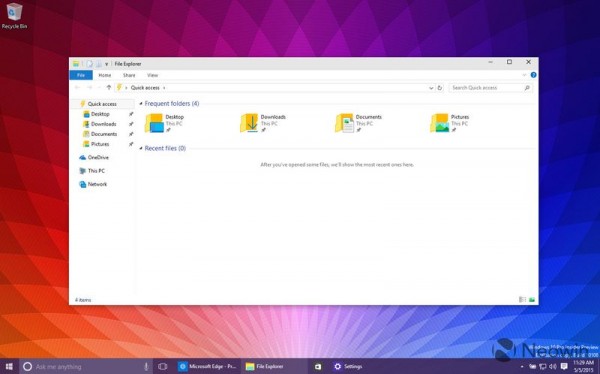
Task: Click the Refresh button beside the address bar
Action: [x=440, y=88]
